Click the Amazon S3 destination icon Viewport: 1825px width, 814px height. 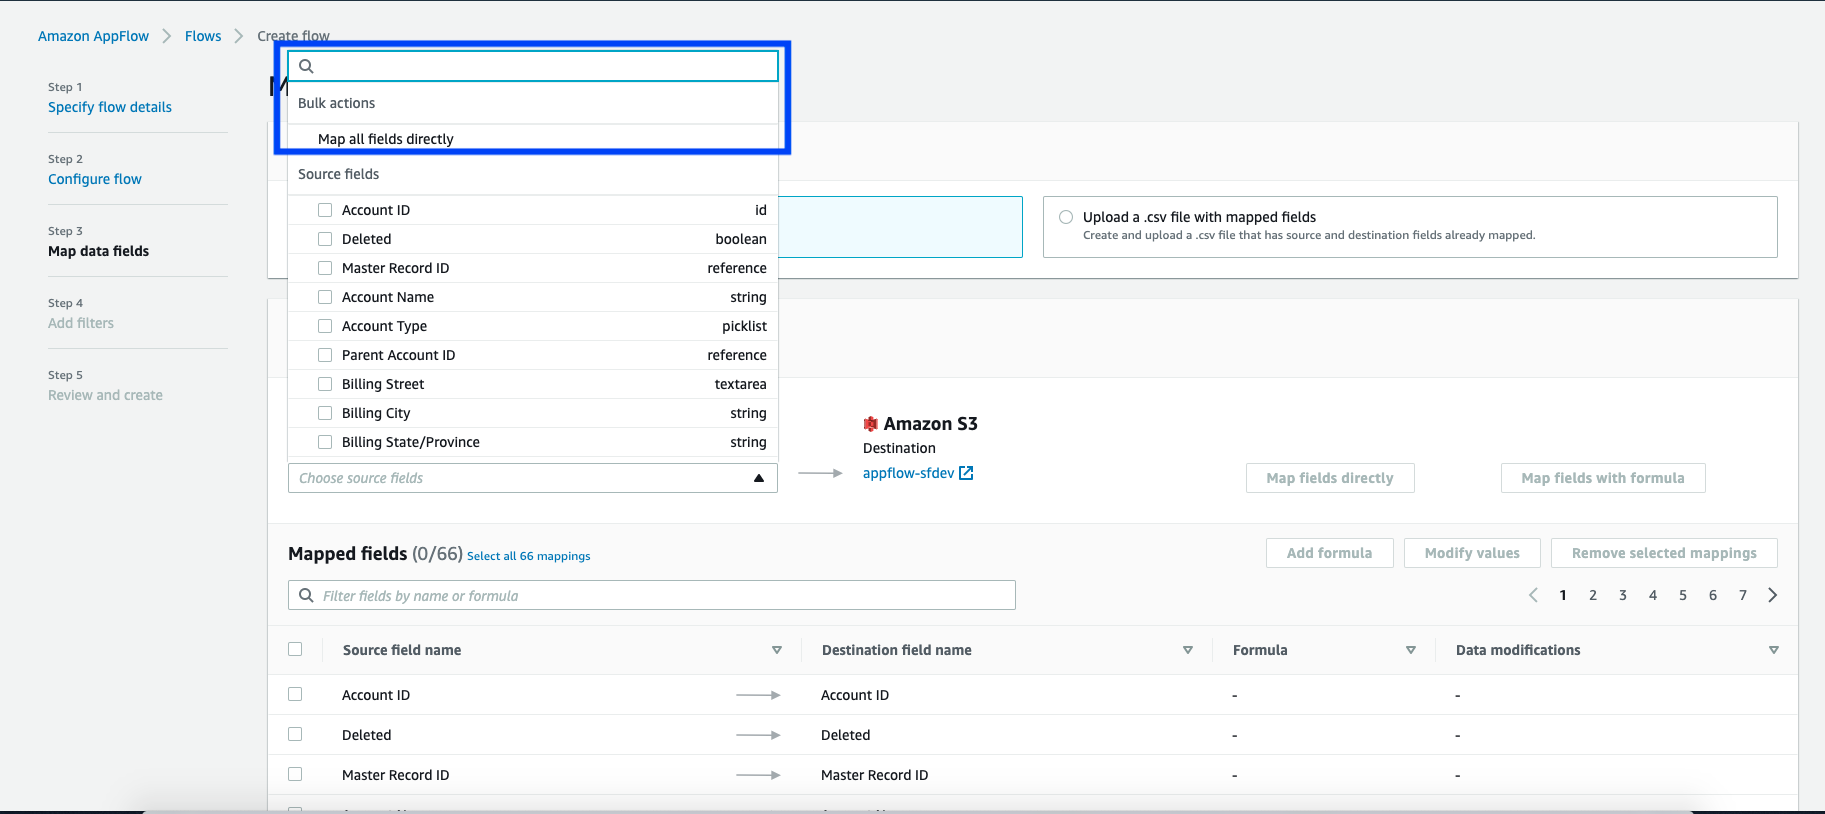(870, 424)
